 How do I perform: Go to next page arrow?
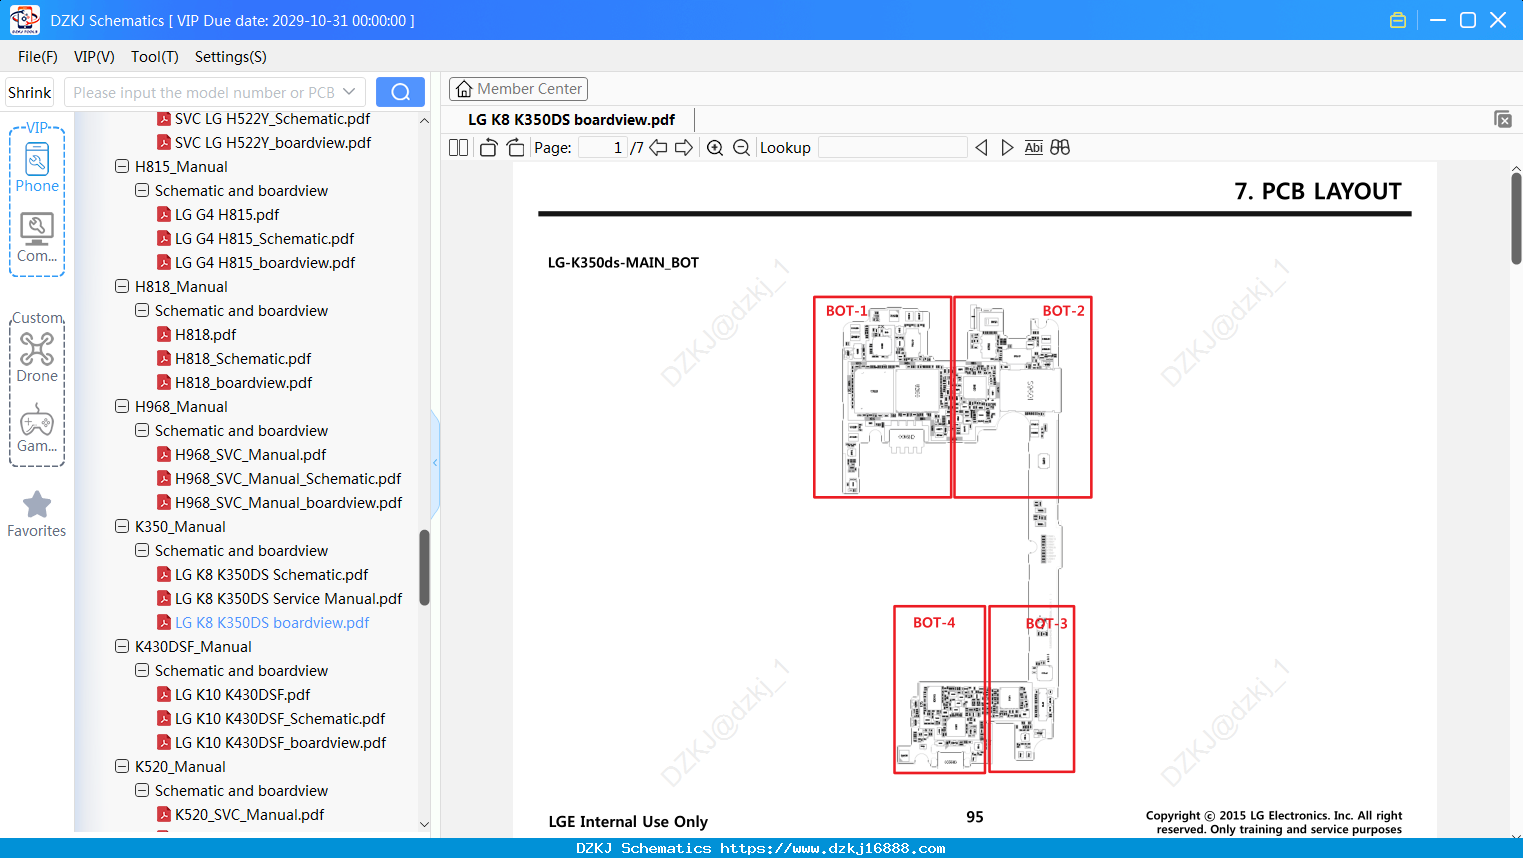684,148
